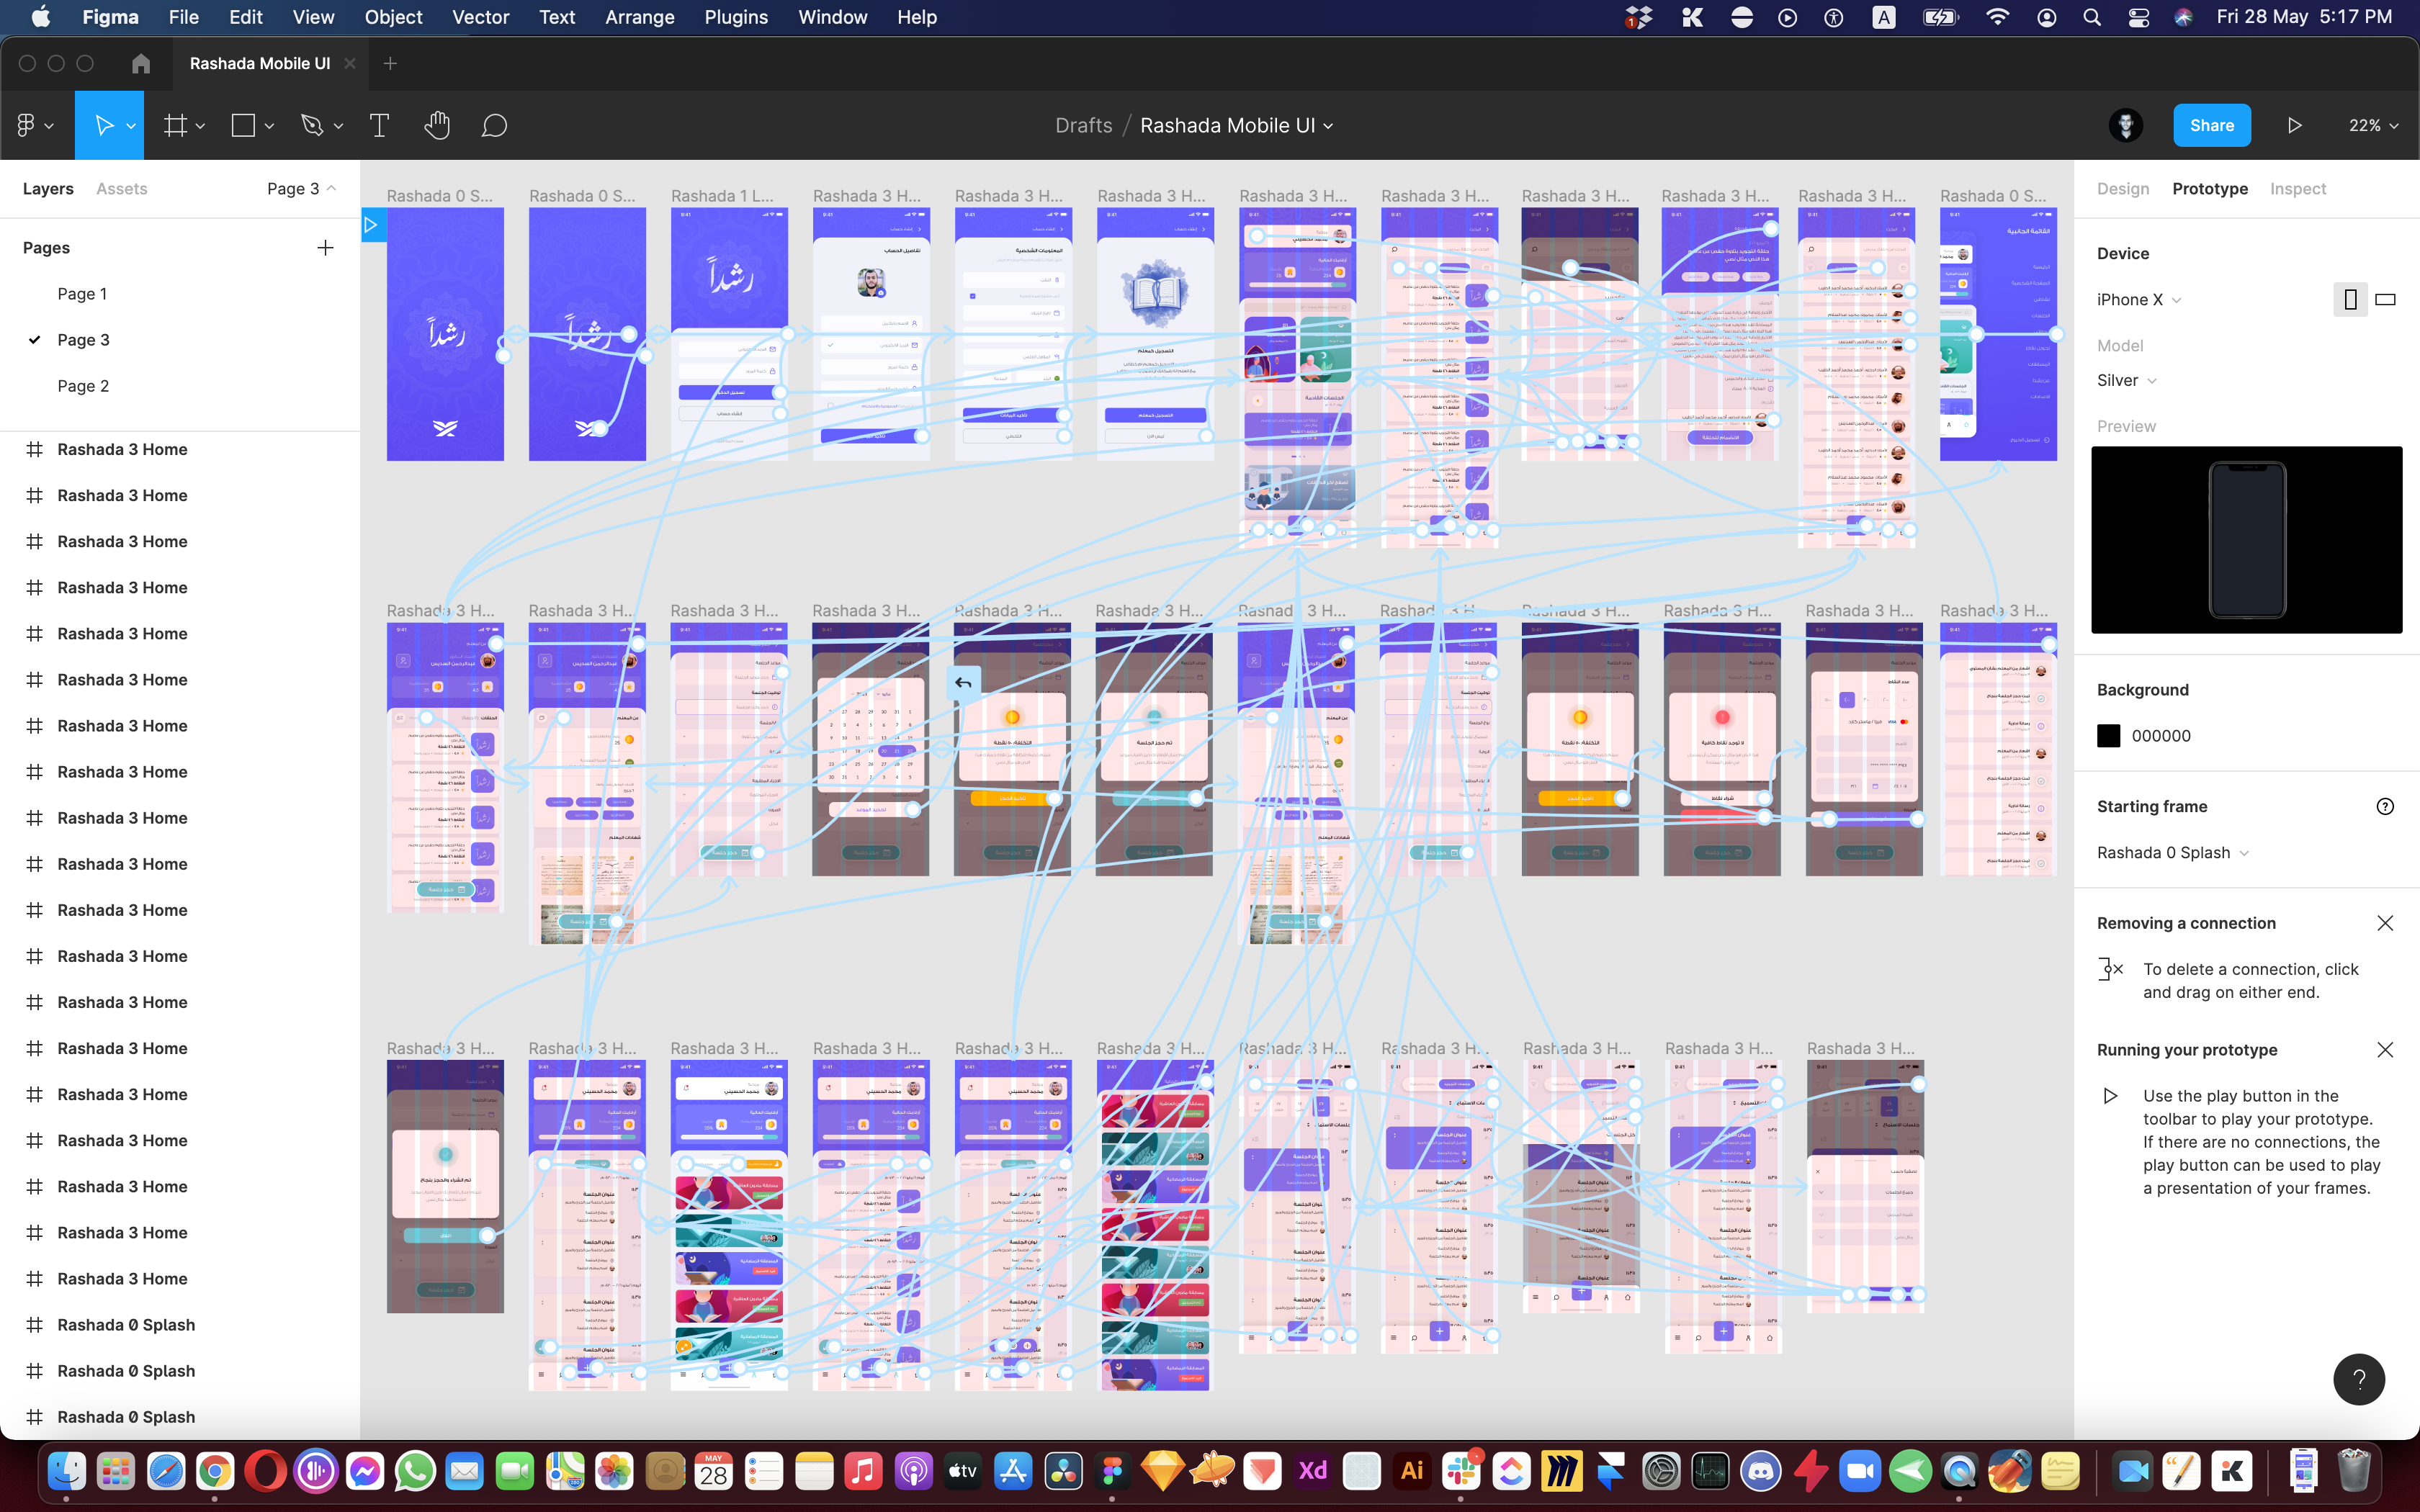This screenshot has height=1512, width=2420.
Task: Add a new page with plus button
Action: 325,247
